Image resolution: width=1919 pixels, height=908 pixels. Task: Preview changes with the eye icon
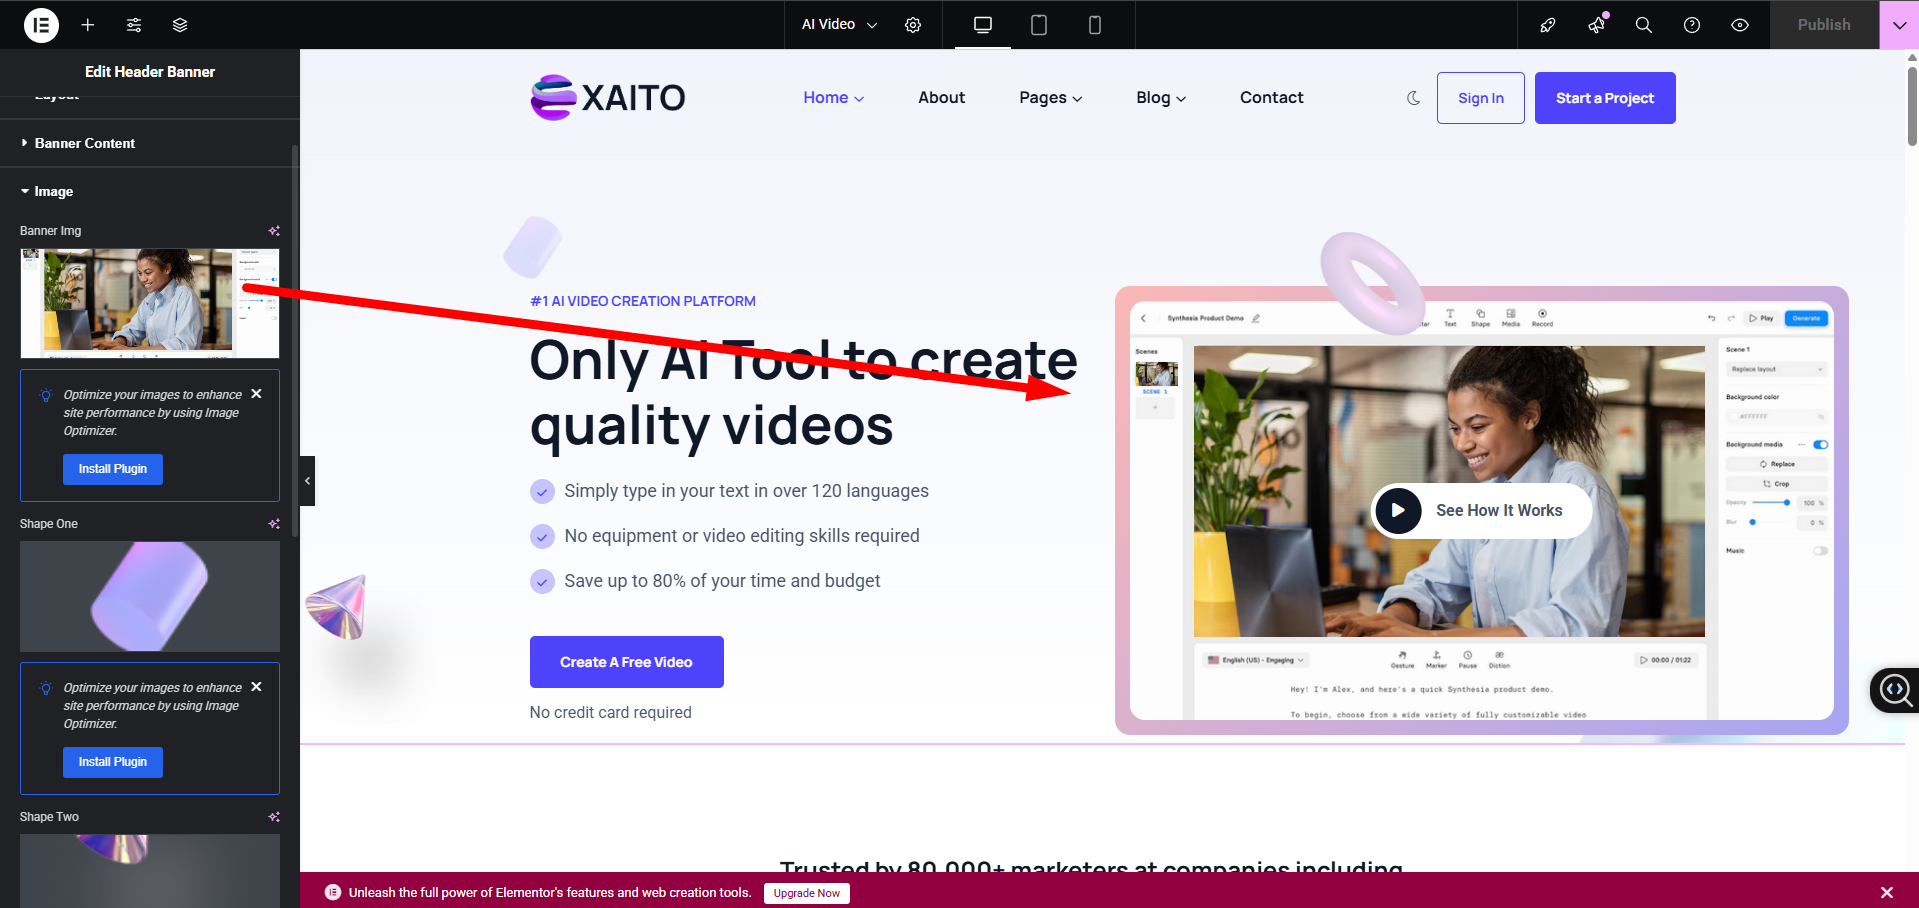tap(1739, 24)
